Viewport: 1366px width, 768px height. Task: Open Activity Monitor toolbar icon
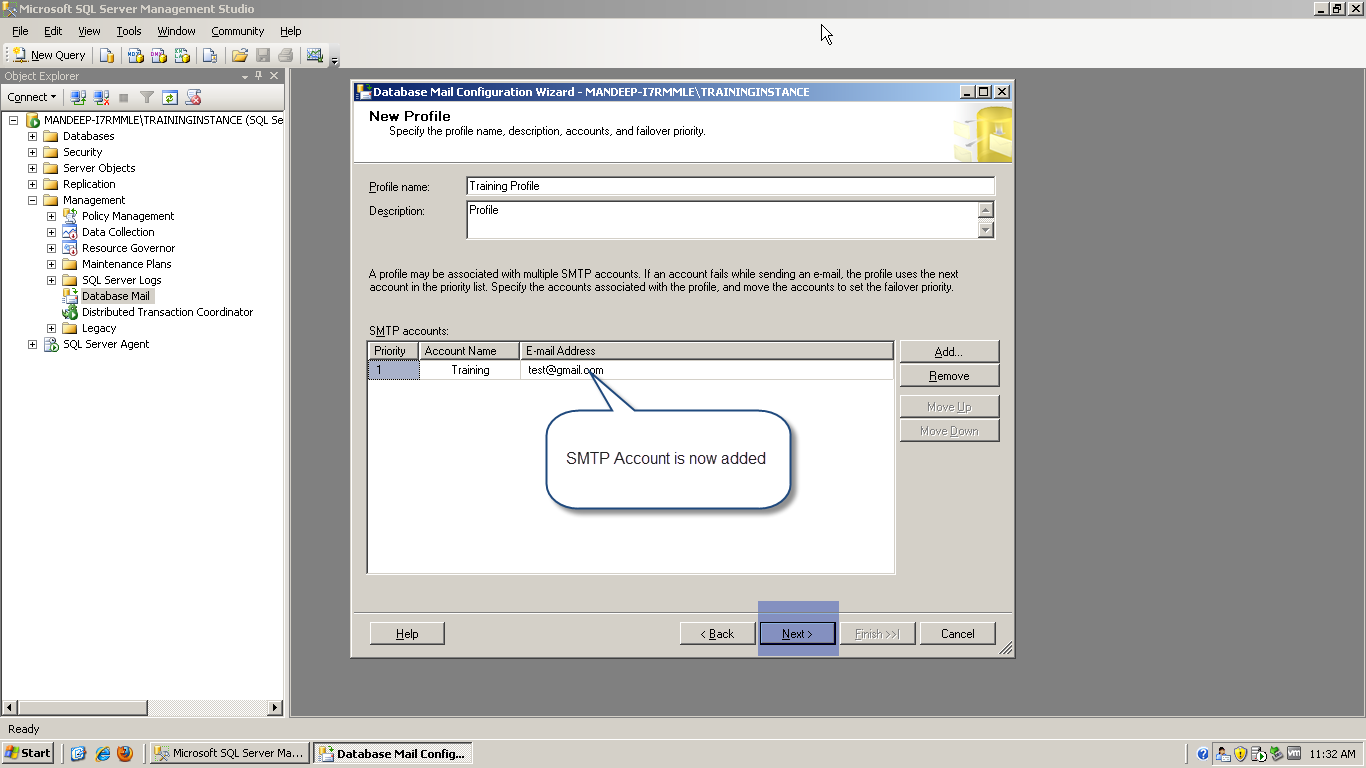click(x=315, y=55)
